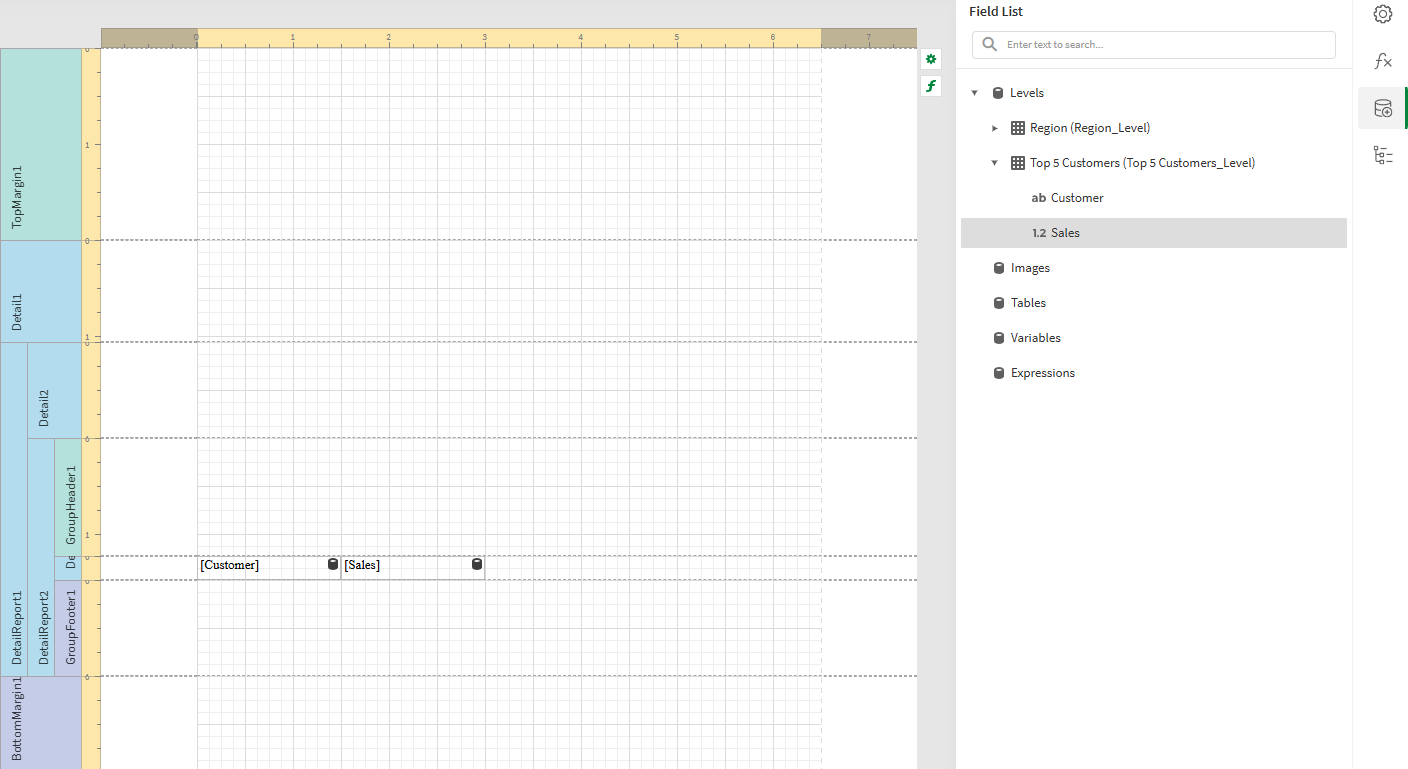Click the green formula icon beside the ruler
The image size is (1408, 769).
pos(930,86)
